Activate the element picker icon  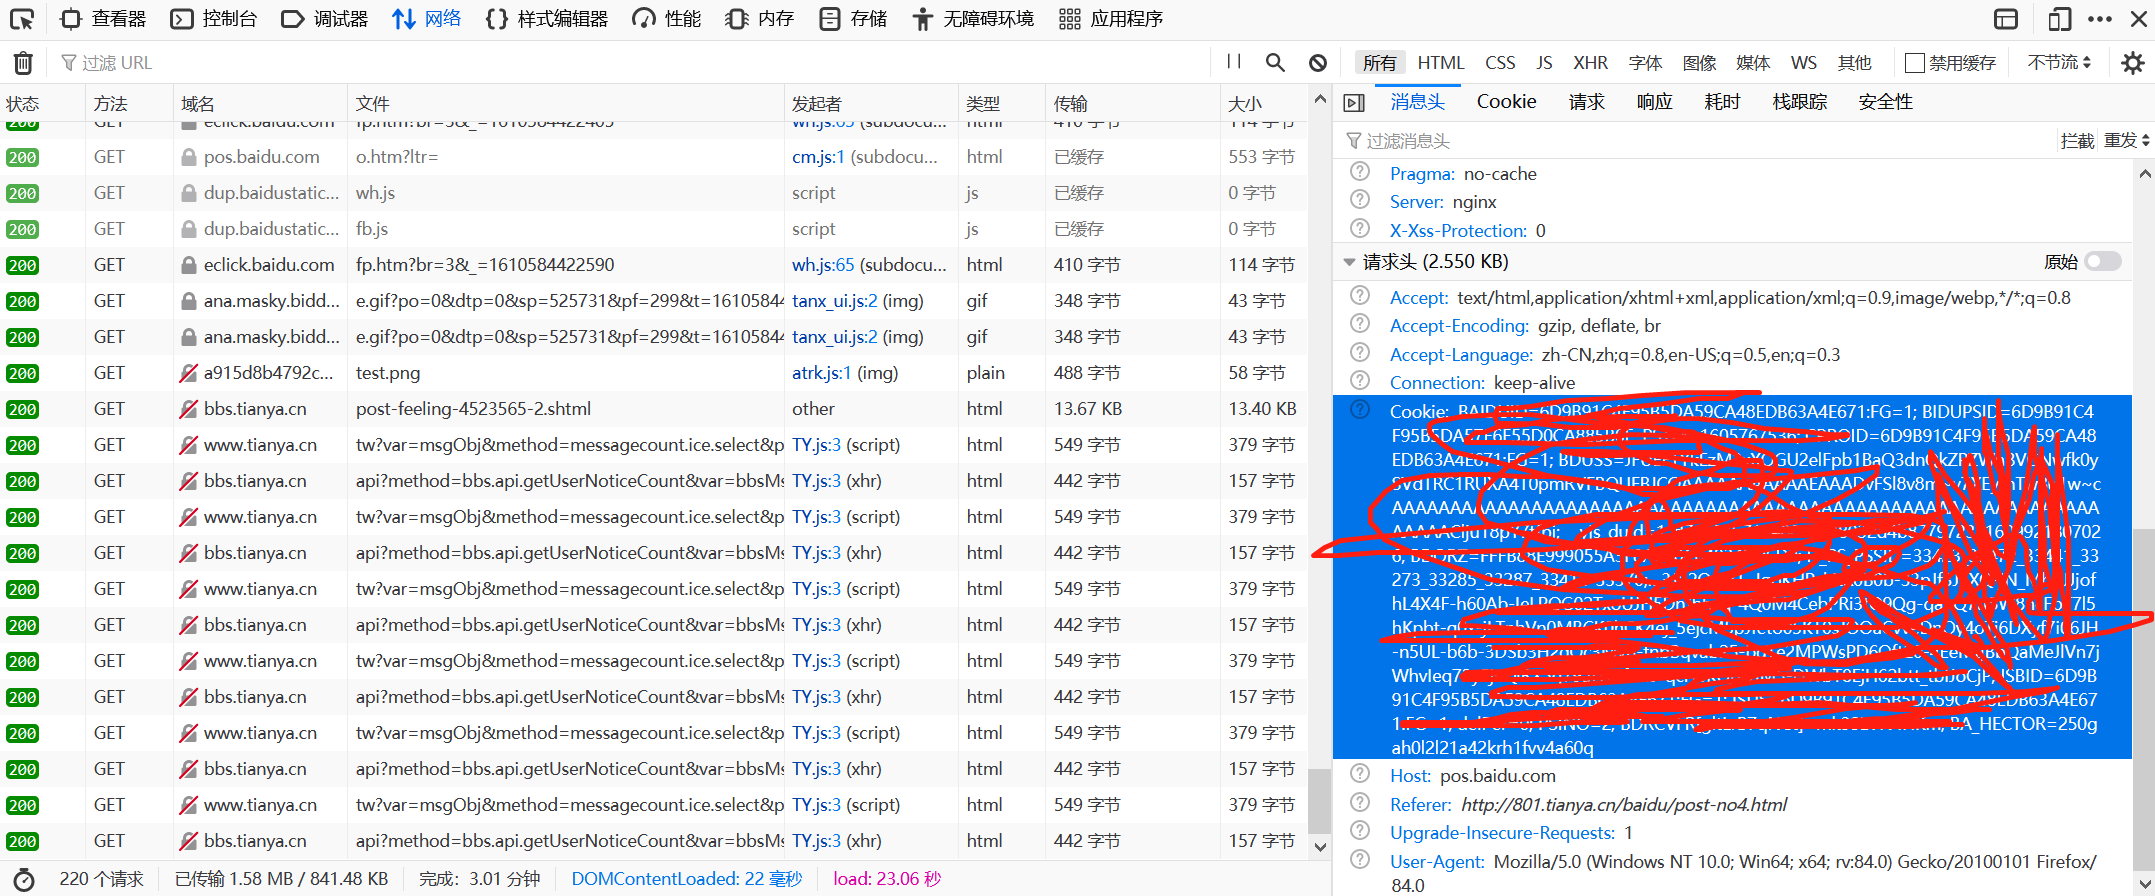[22, 19]
